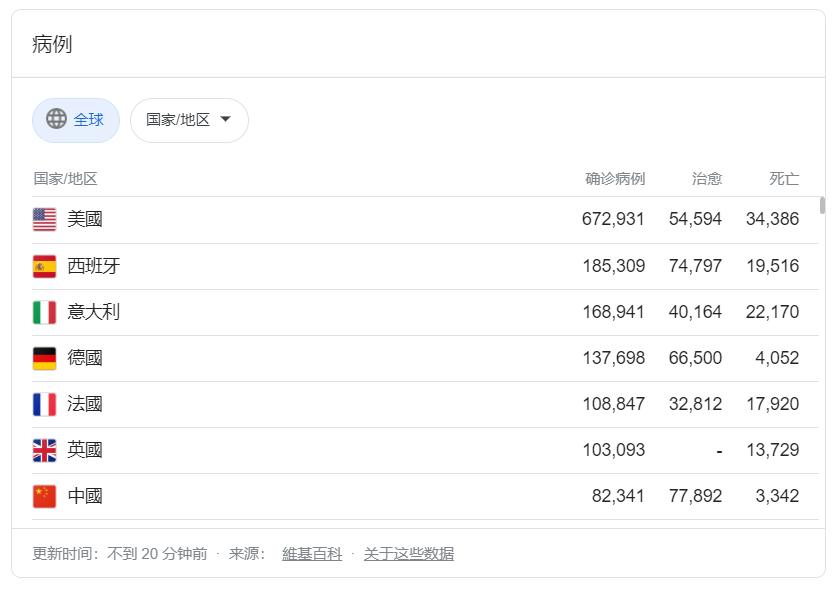The height and width of the screenshot is (591, 839).
Task: Click the France flag icon
Action: click(44, 403)
